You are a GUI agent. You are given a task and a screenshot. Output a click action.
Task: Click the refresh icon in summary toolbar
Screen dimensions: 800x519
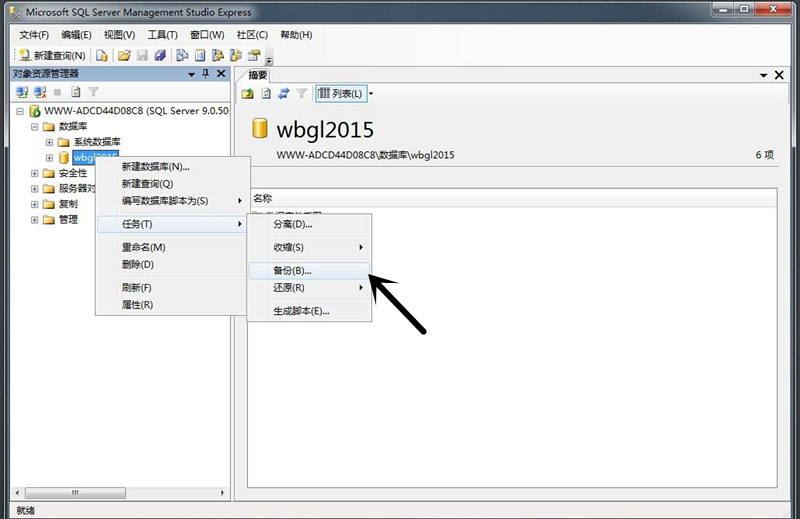(266, 93)
